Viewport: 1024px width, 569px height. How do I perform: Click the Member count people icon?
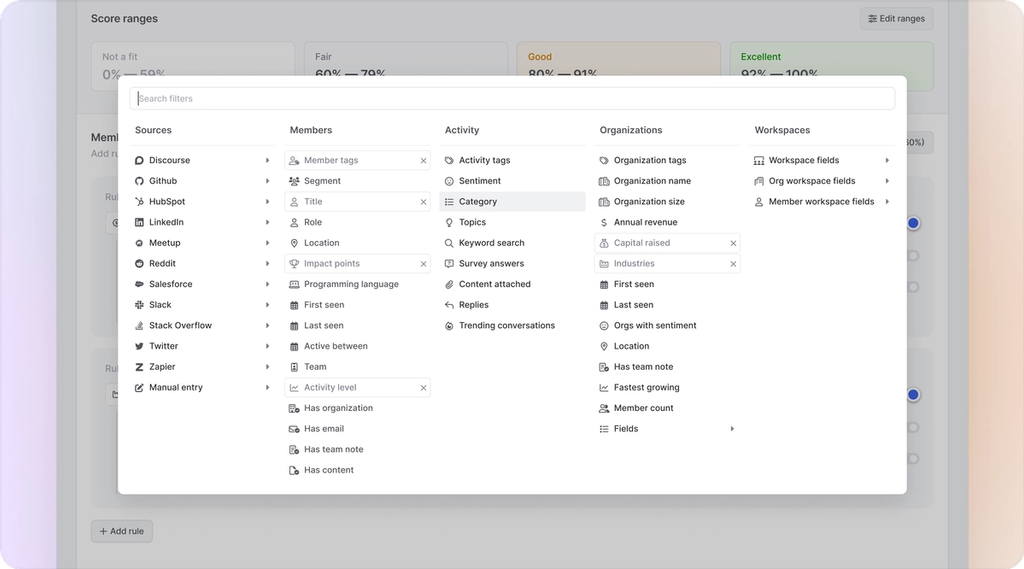click(603, 408)
